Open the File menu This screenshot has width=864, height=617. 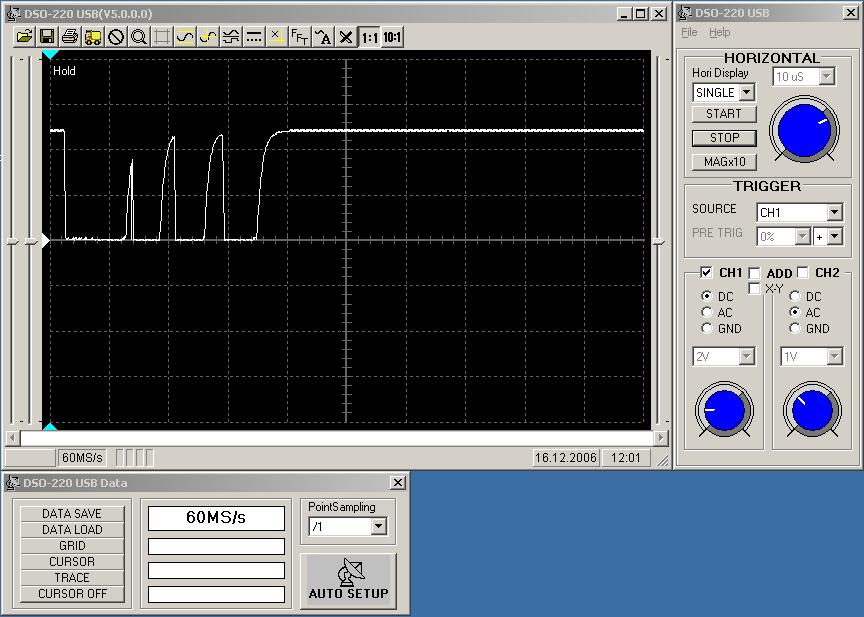pyautogui.click(x=689, y=33)
